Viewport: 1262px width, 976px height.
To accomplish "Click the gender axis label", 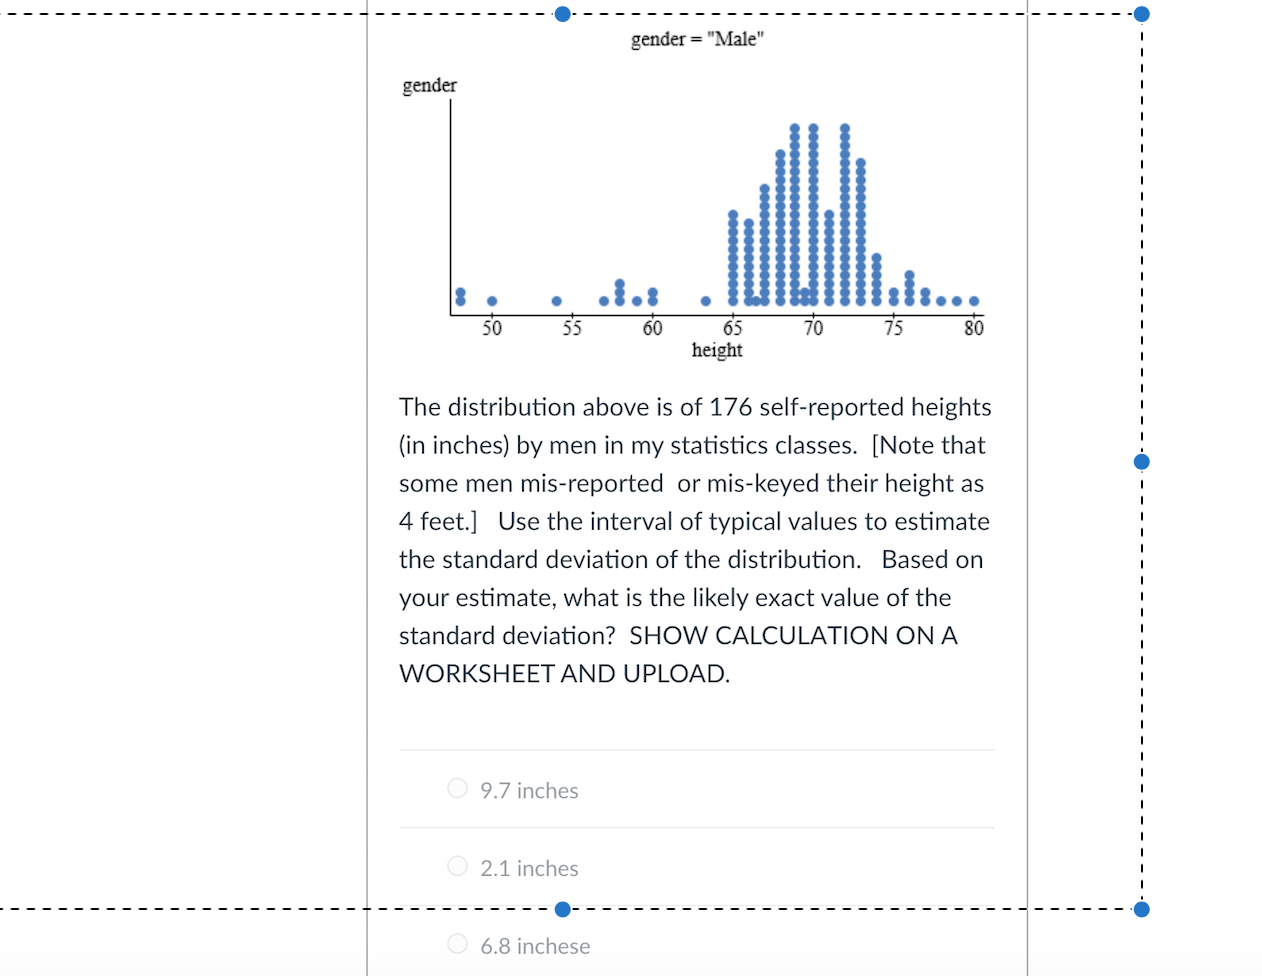I will point(429,85).
